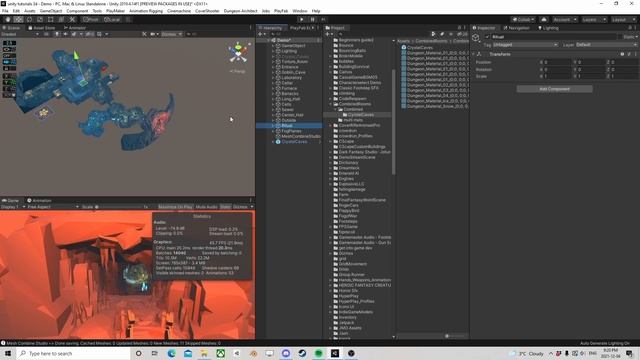This screenshot has width=640, height=360.
Task: Toggle Stats overlay in Game view
Action: tap(225, 207)
